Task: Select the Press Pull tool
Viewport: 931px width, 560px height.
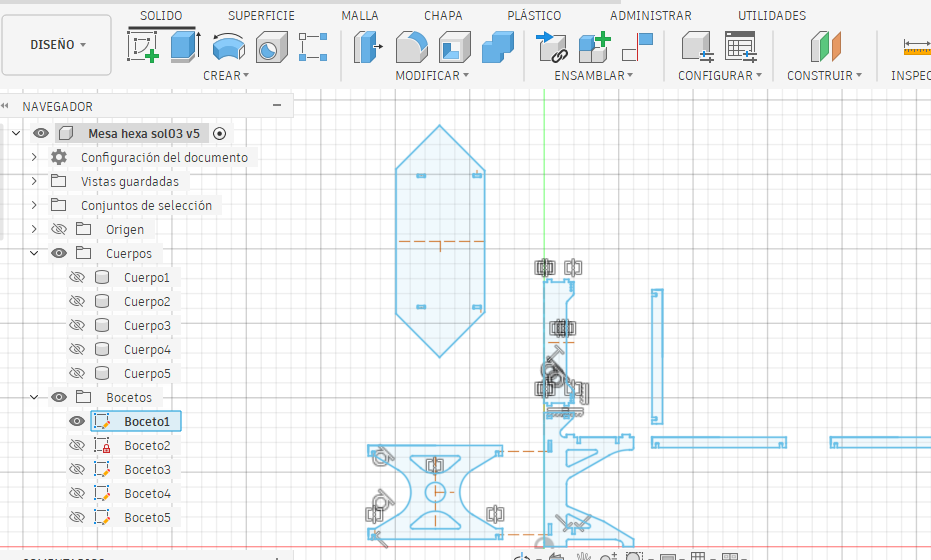Action: [368, 47]
